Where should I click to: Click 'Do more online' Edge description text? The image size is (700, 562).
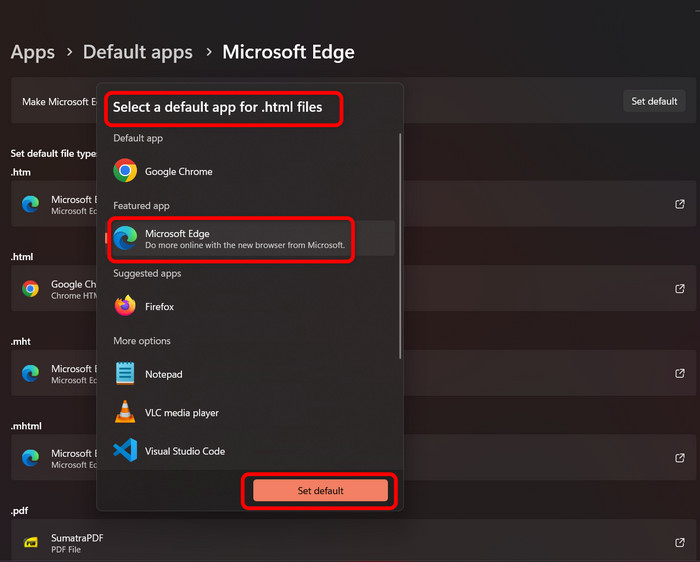point(245,245)
